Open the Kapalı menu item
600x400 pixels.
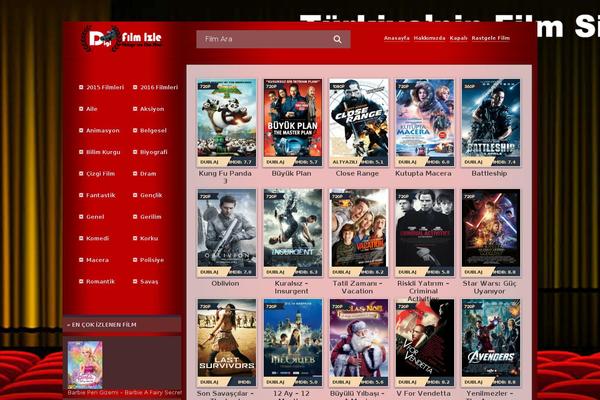point(458,38)
